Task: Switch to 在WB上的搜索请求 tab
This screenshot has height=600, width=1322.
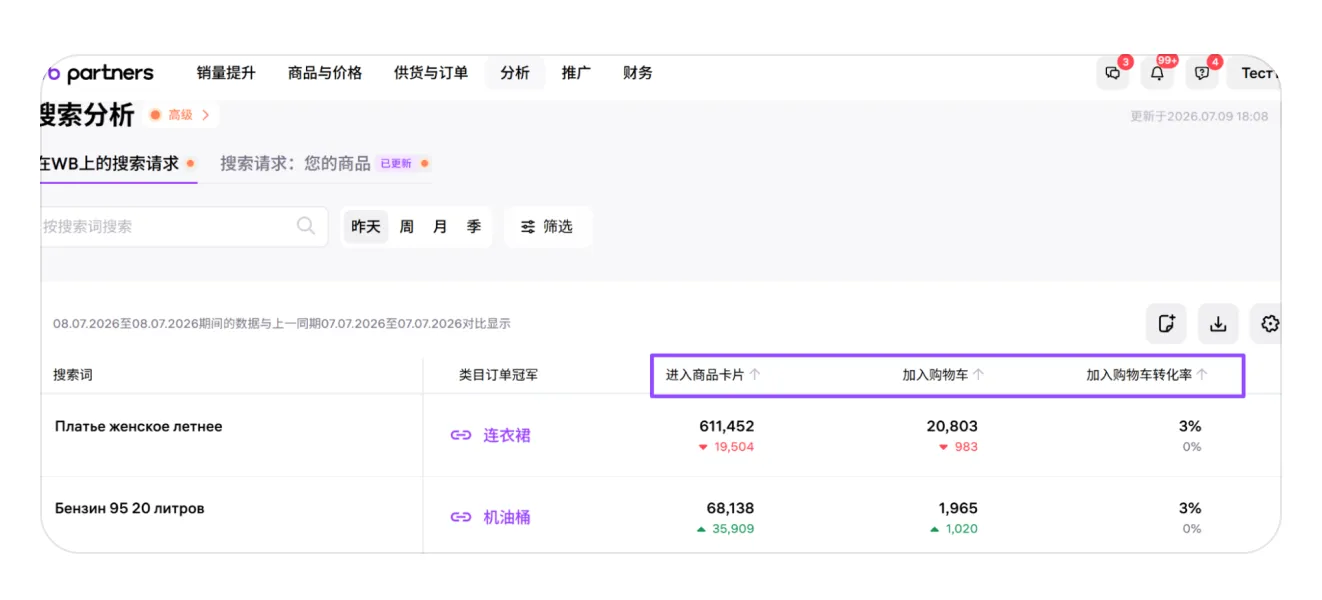Action: [118, 163]
